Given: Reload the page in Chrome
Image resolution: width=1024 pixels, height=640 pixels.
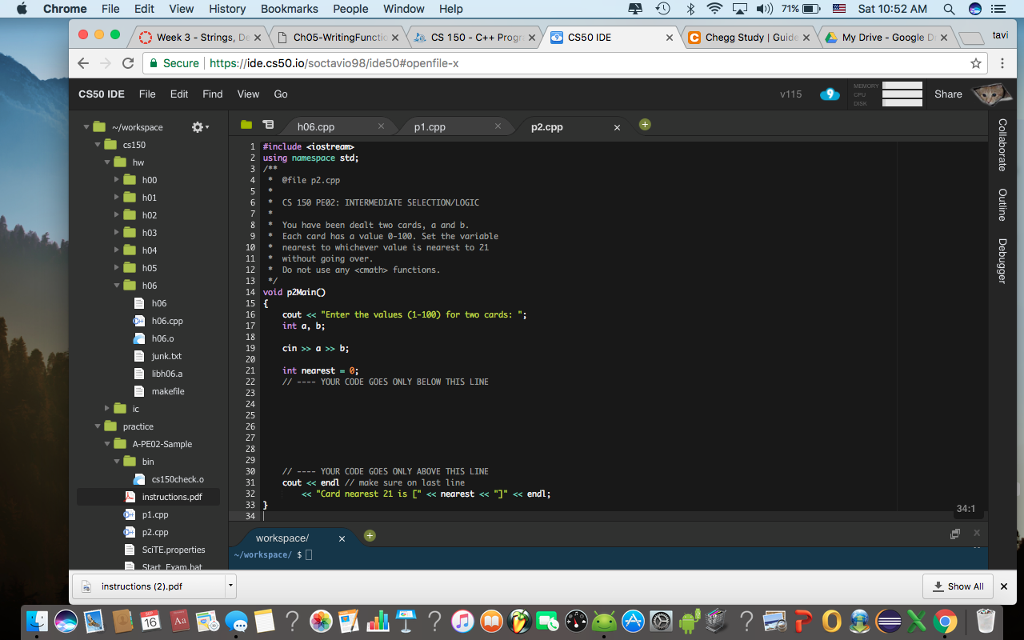Looking at the screenshot, I should (x=128, y=63).
